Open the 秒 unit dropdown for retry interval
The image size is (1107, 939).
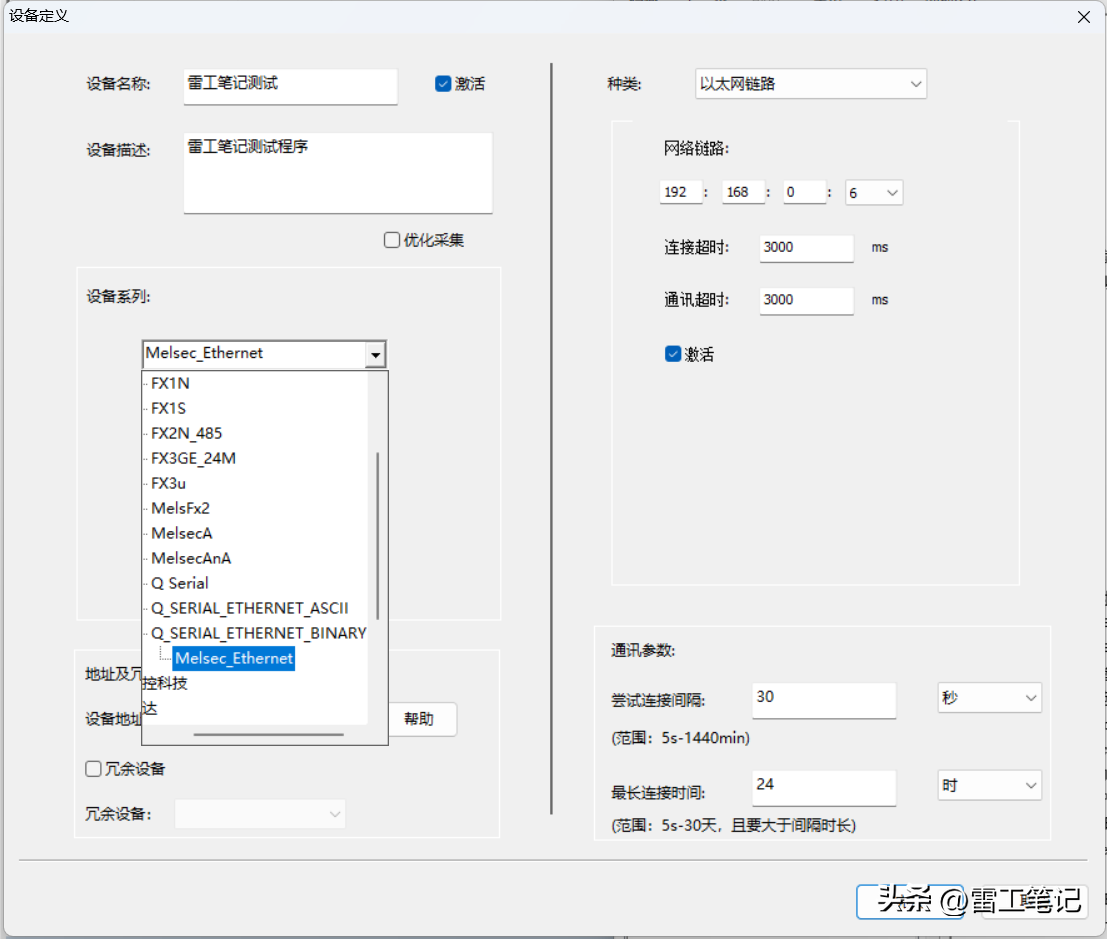989,698
